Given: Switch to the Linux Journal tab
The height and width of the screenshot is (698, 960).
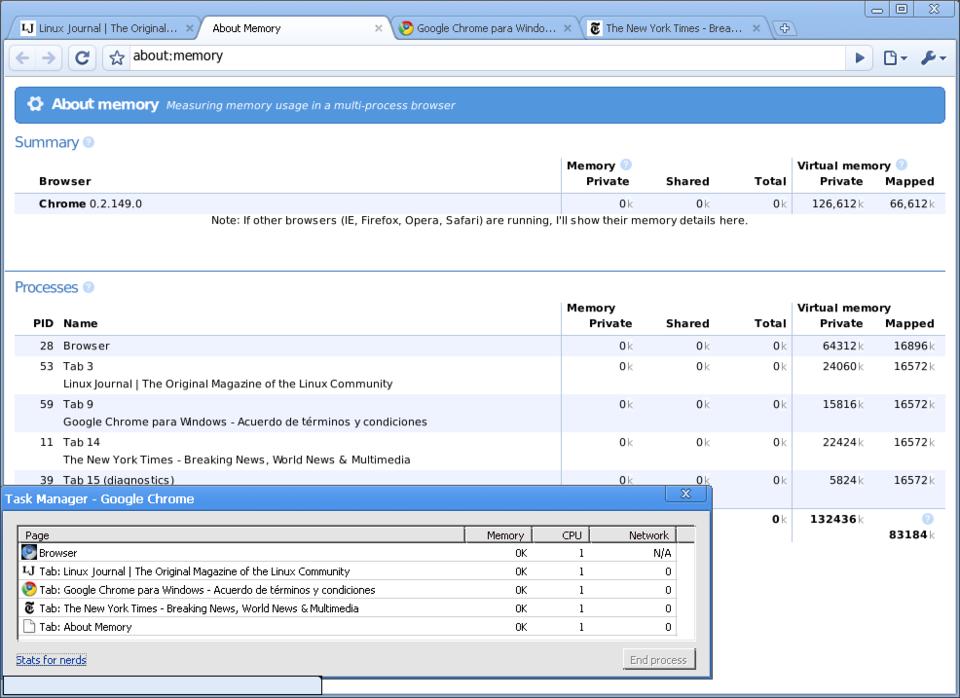Looking at the screenshot, I should (100, 28).
